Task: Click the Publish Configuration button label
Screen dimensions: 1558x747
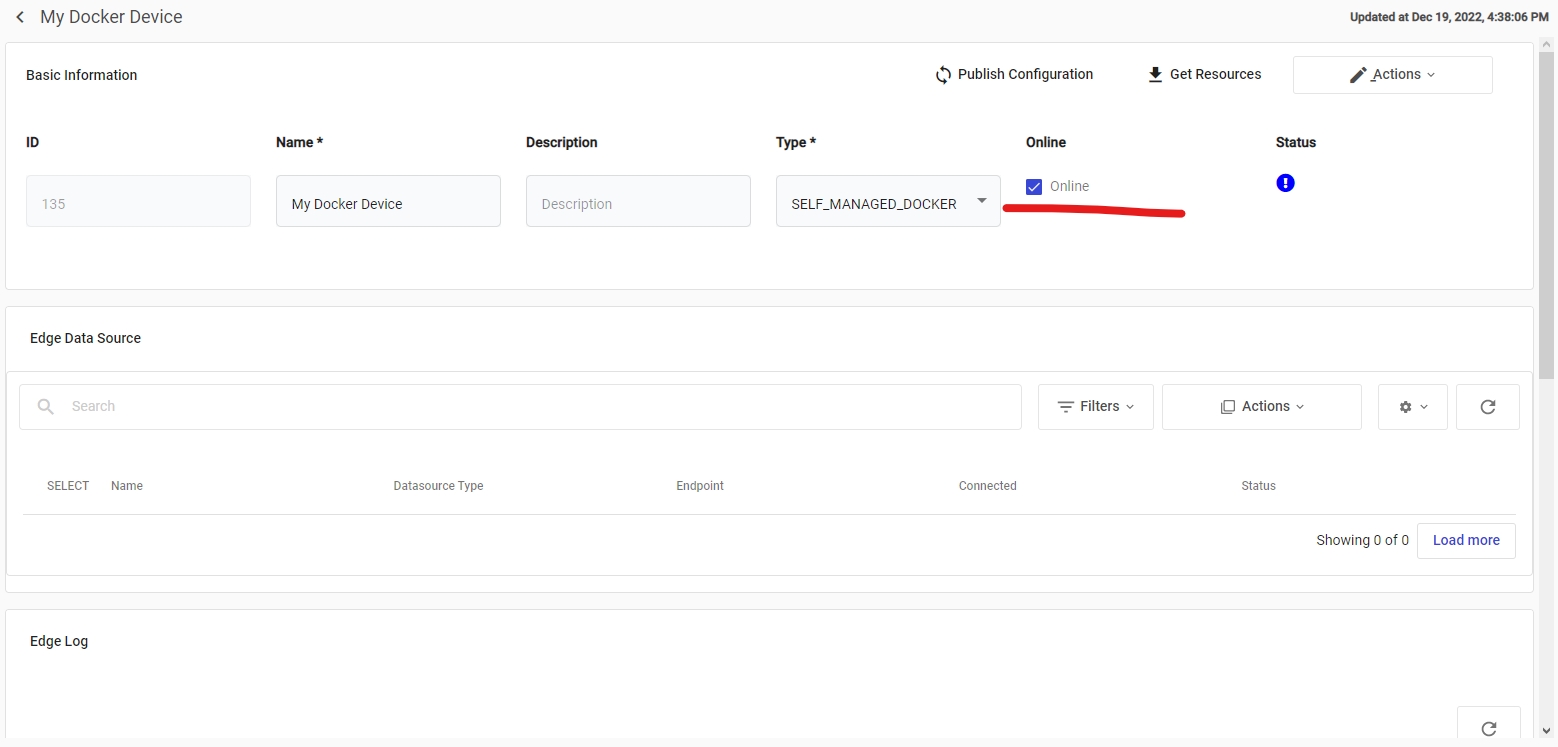Action: [1025, 75]
